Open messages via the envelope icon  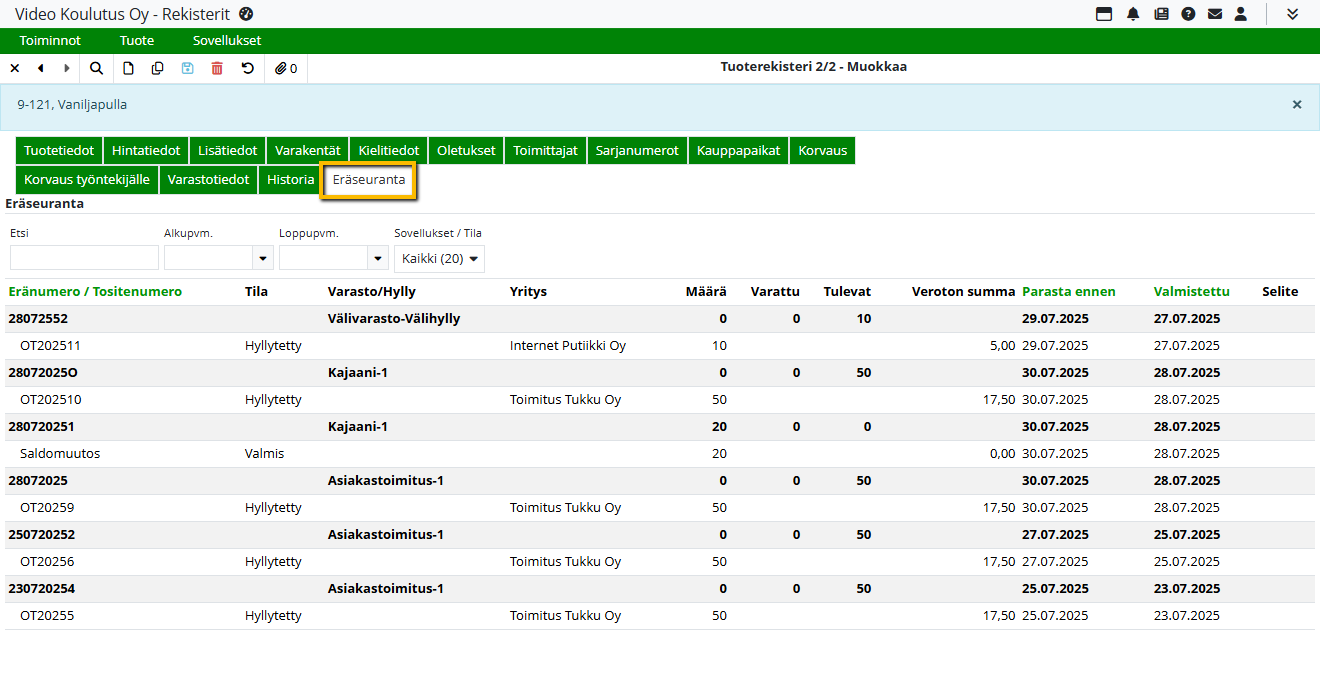(1215, 14)
